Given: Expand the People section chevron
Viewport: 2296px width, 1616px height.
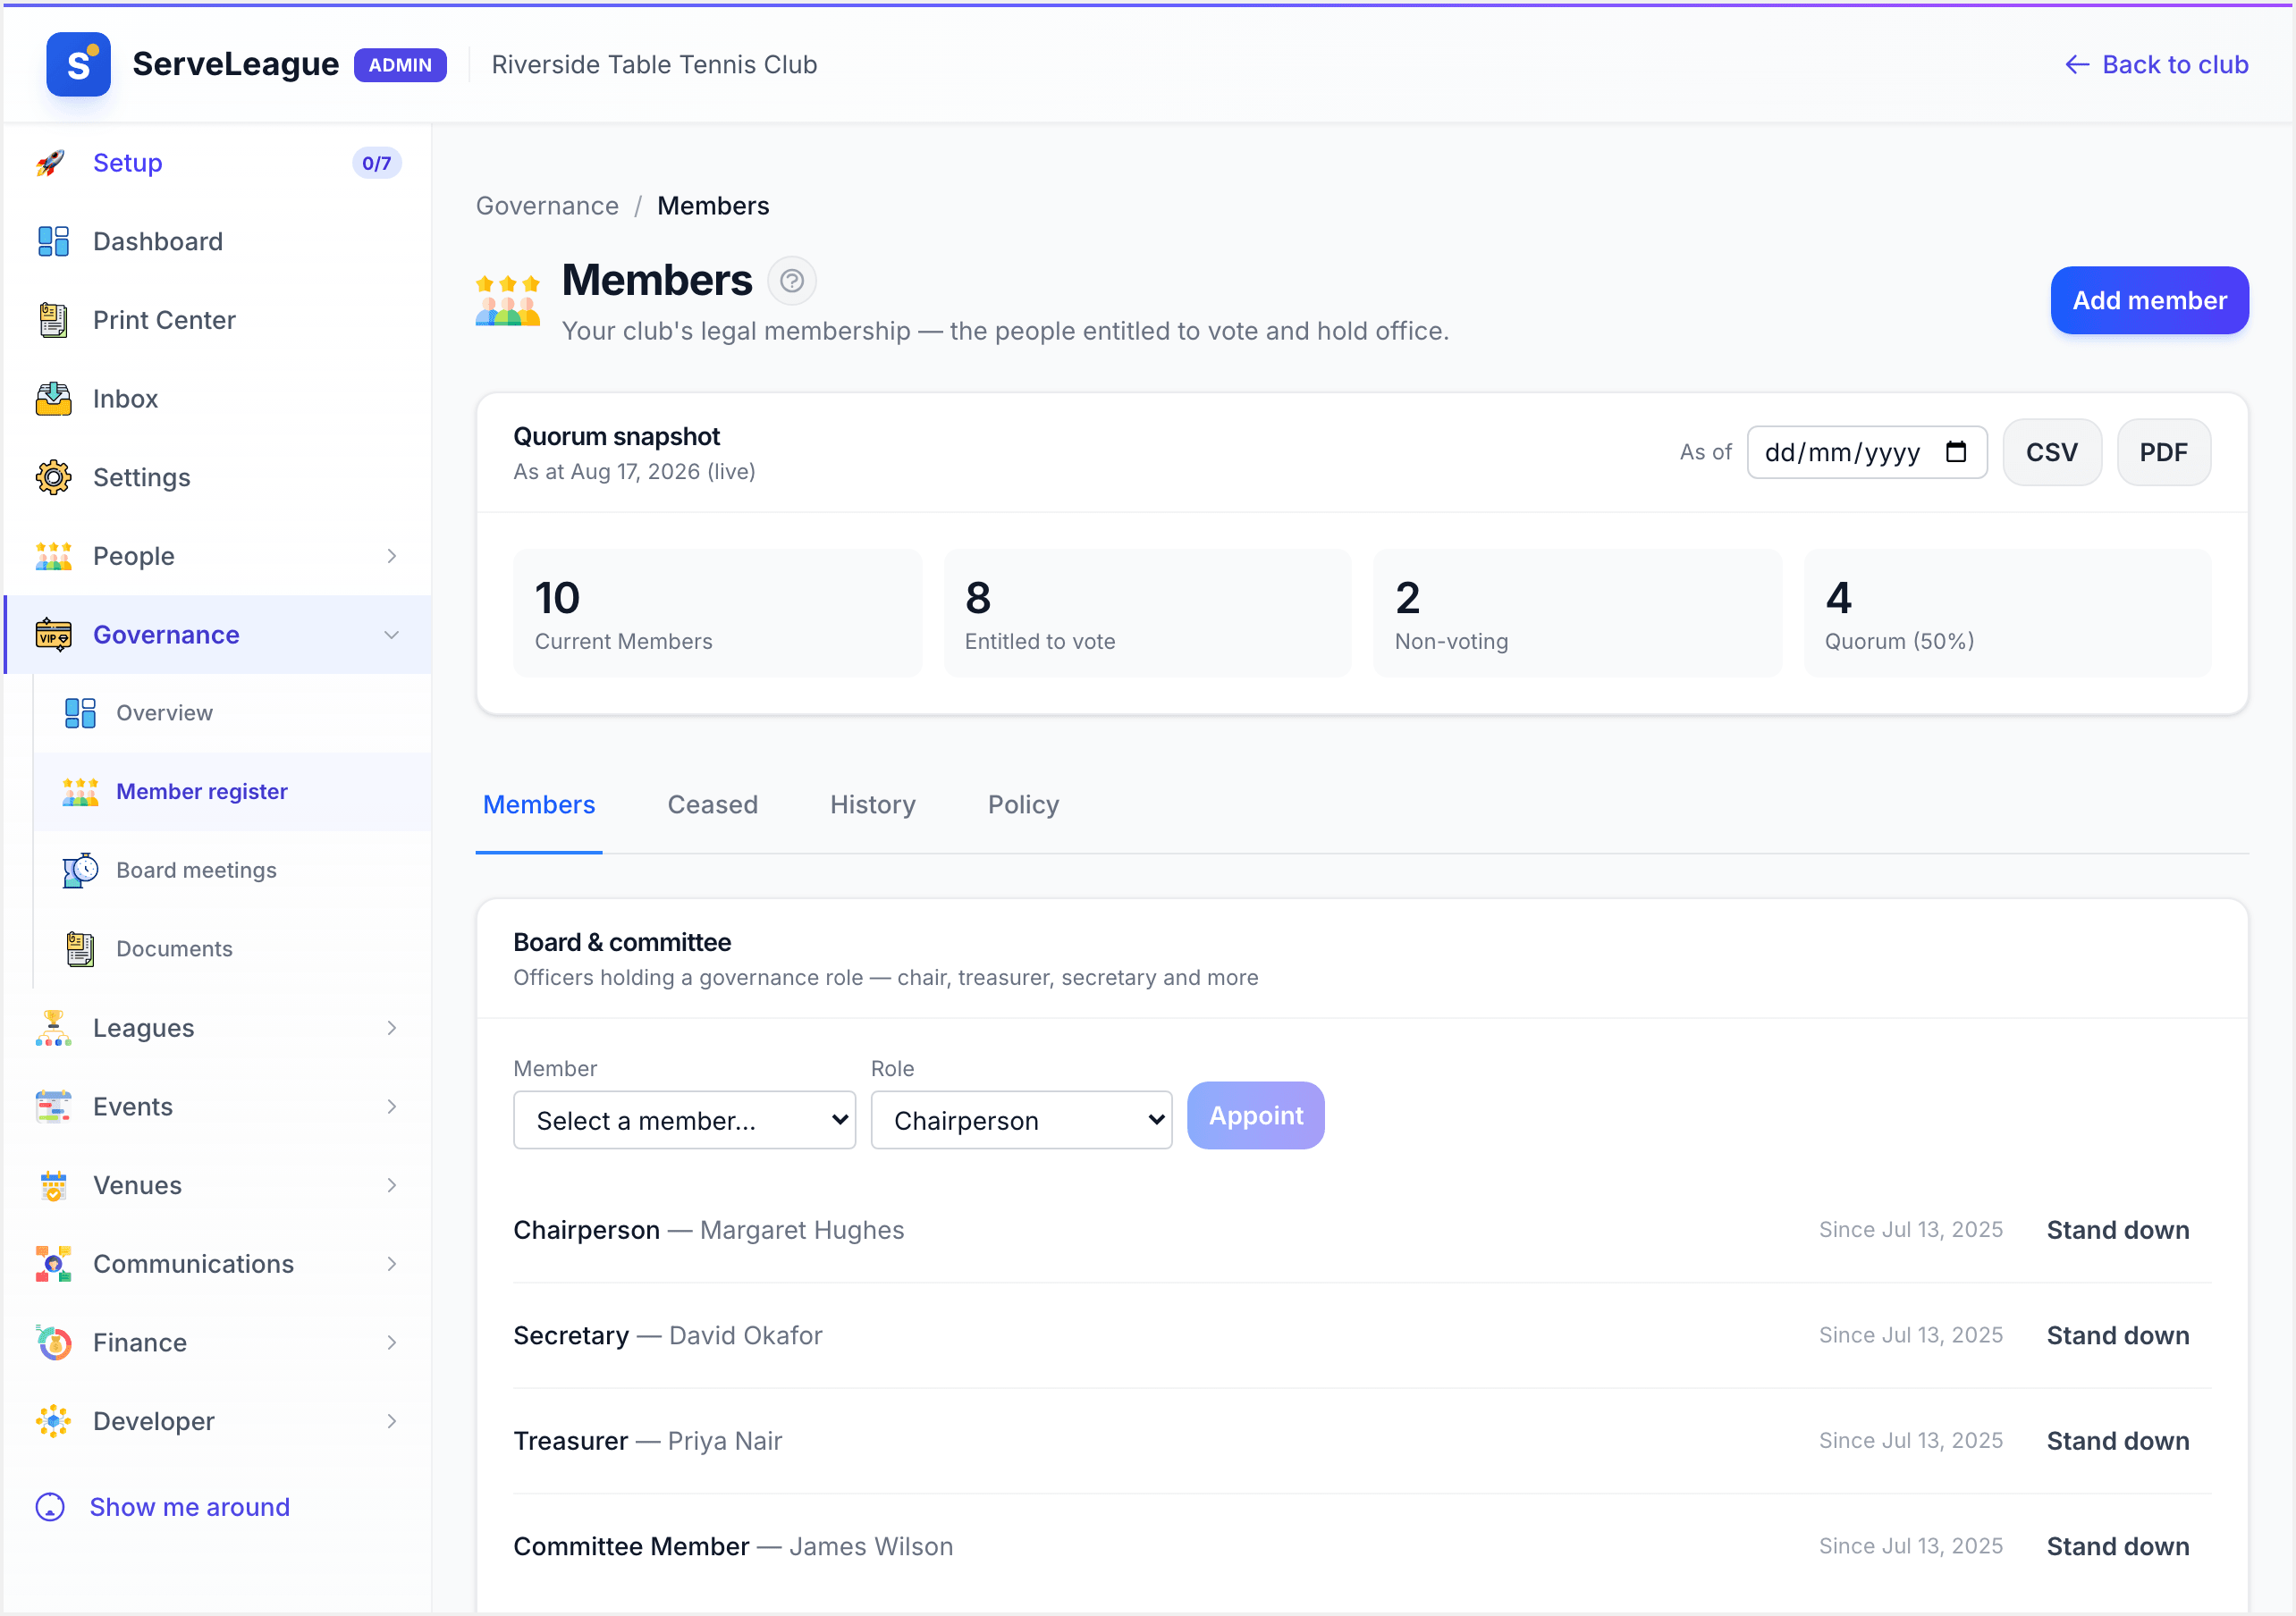Looking at the screenshot, I should tap(392, 556).
